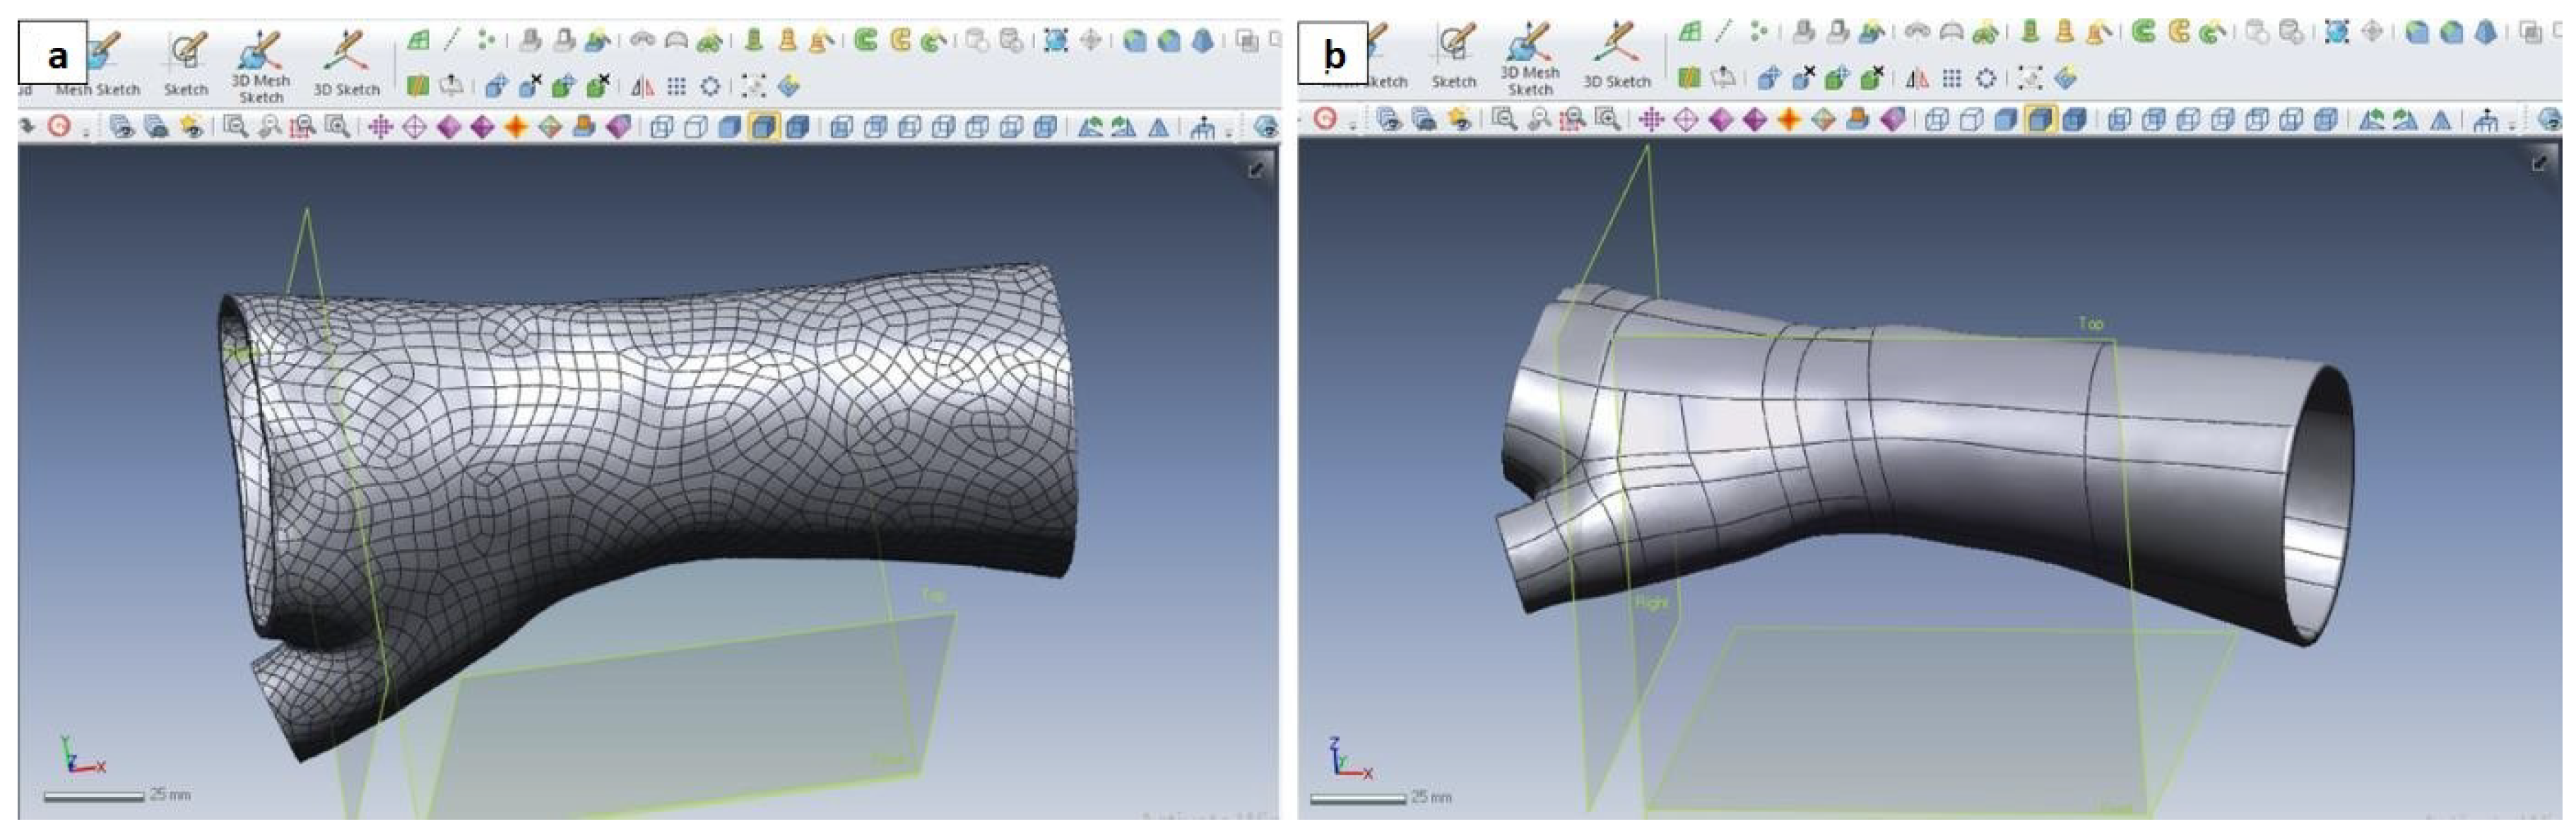The width and height of the screenshot is (2576, 836).
Task: Click the Mirror icon in panel a
Action: click(642, 87)
